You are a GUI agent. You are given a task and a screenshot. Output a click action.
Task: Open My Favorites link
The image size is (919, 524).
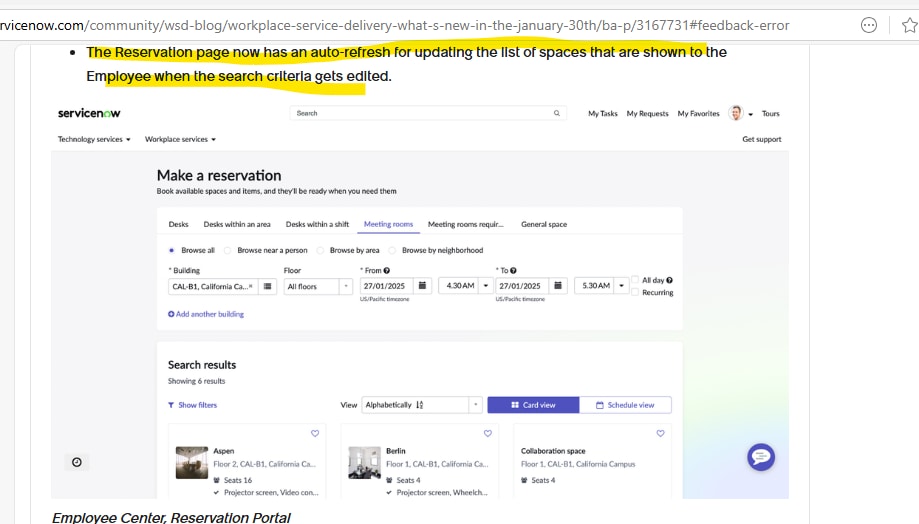[699, 114]
